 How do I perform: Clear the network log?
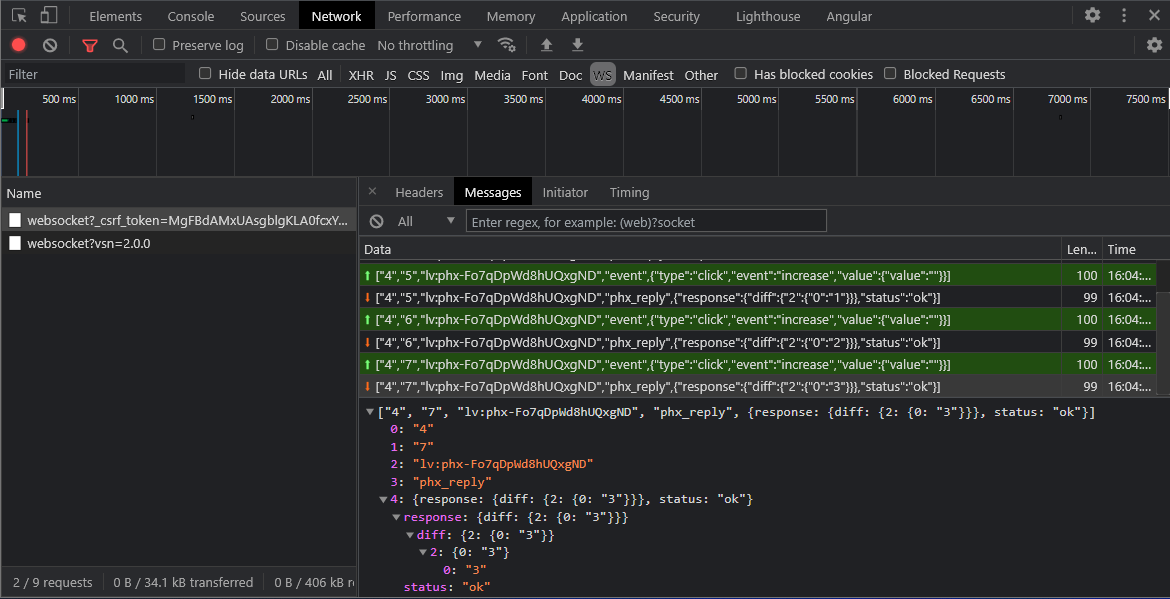(49, 45)
